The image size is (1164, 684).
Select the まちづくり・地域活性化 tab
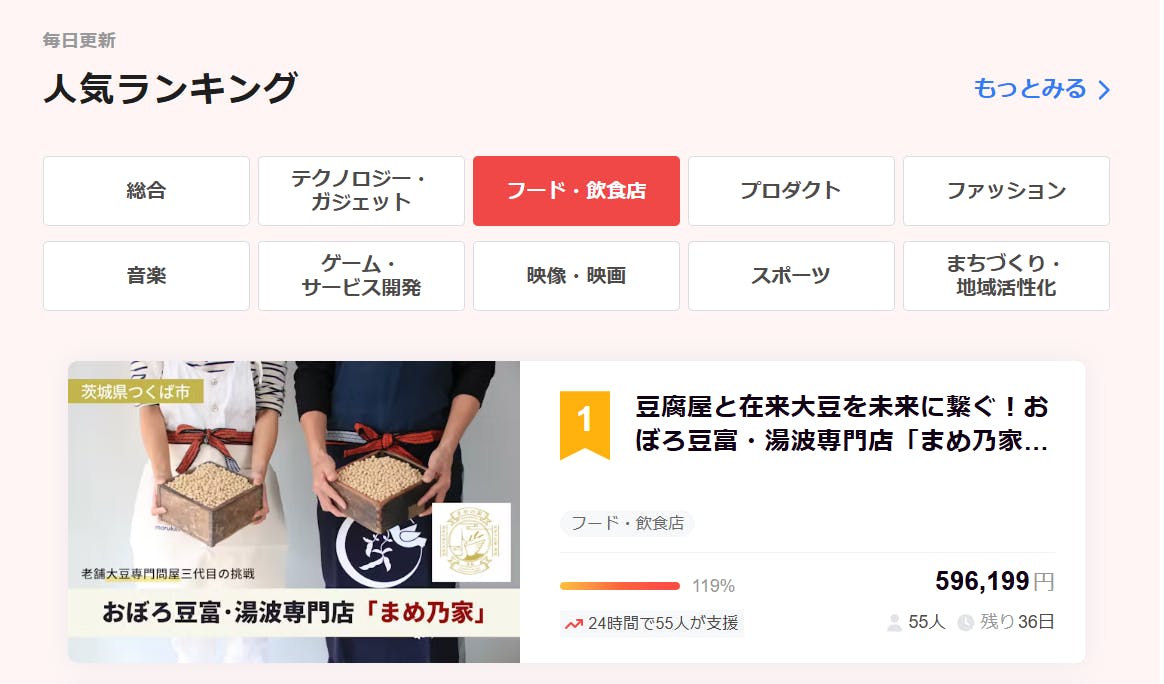(x=1006, y=276)
